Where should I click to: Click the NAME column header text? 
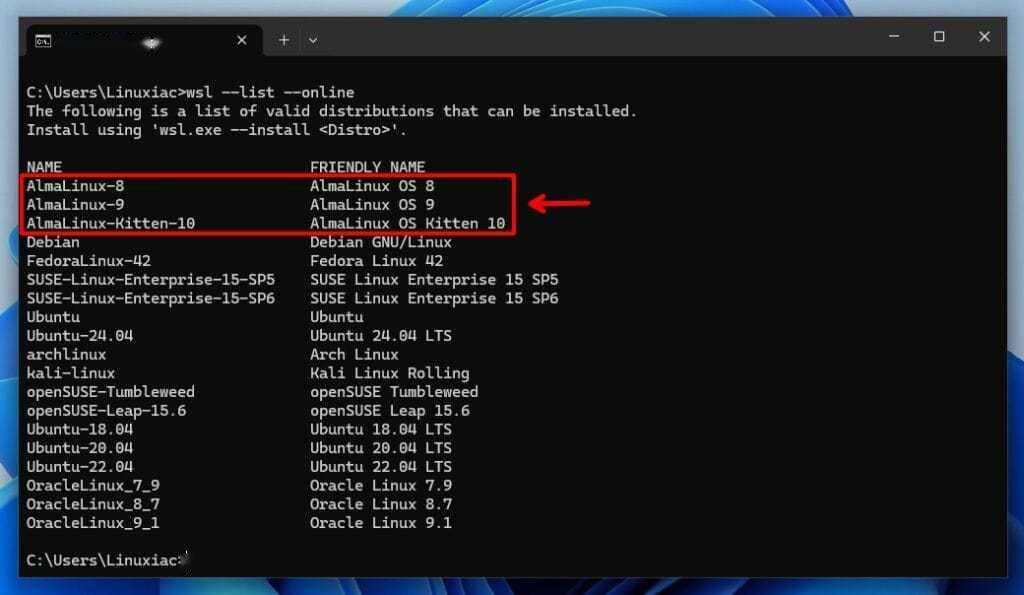pos(44,167)
